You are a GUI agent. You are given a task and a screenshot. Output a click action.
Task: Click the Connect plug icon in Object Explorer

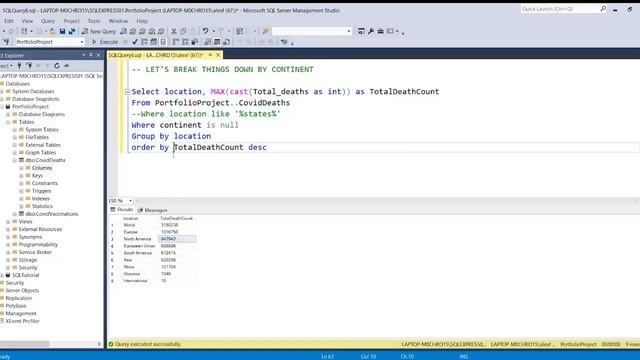[19, 66]
